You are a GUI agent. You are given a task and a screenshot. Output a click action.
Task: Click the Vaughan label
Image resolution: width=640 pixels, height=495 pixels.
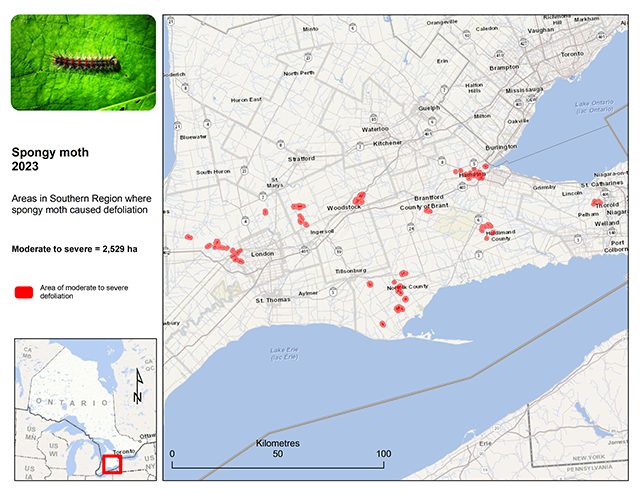(x=541, y=30)
